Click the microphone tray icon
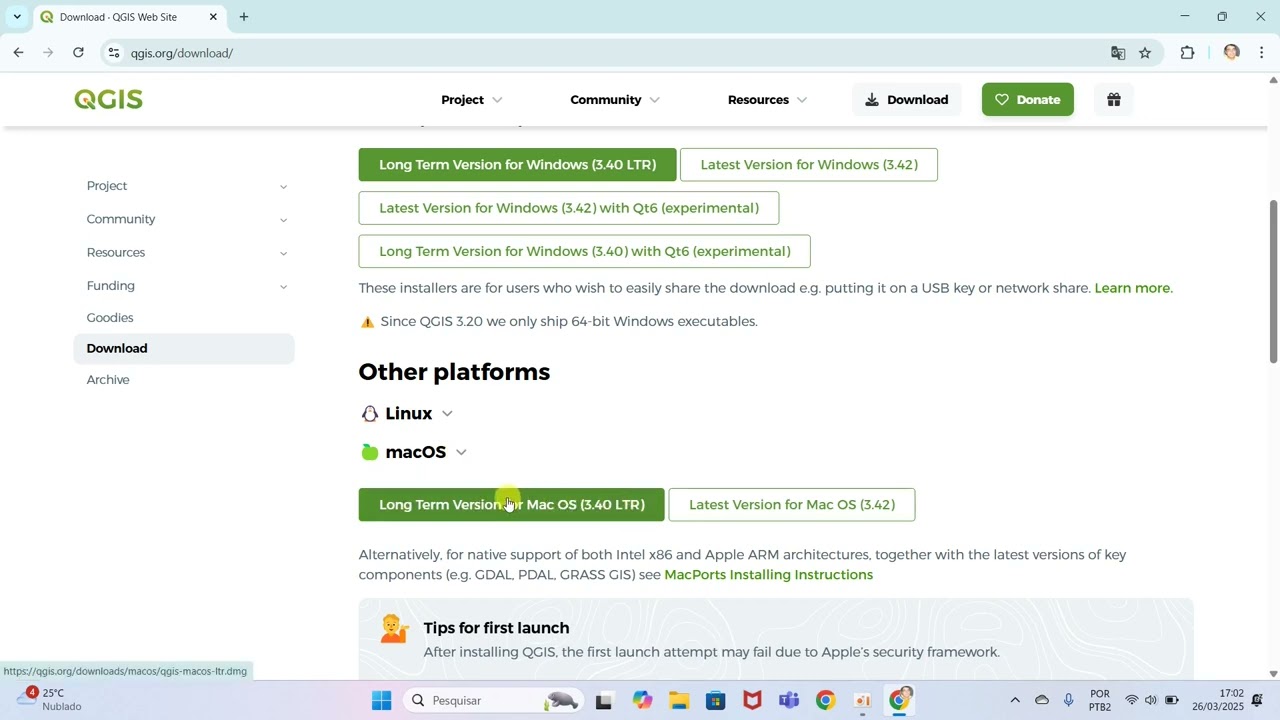 1069,700
